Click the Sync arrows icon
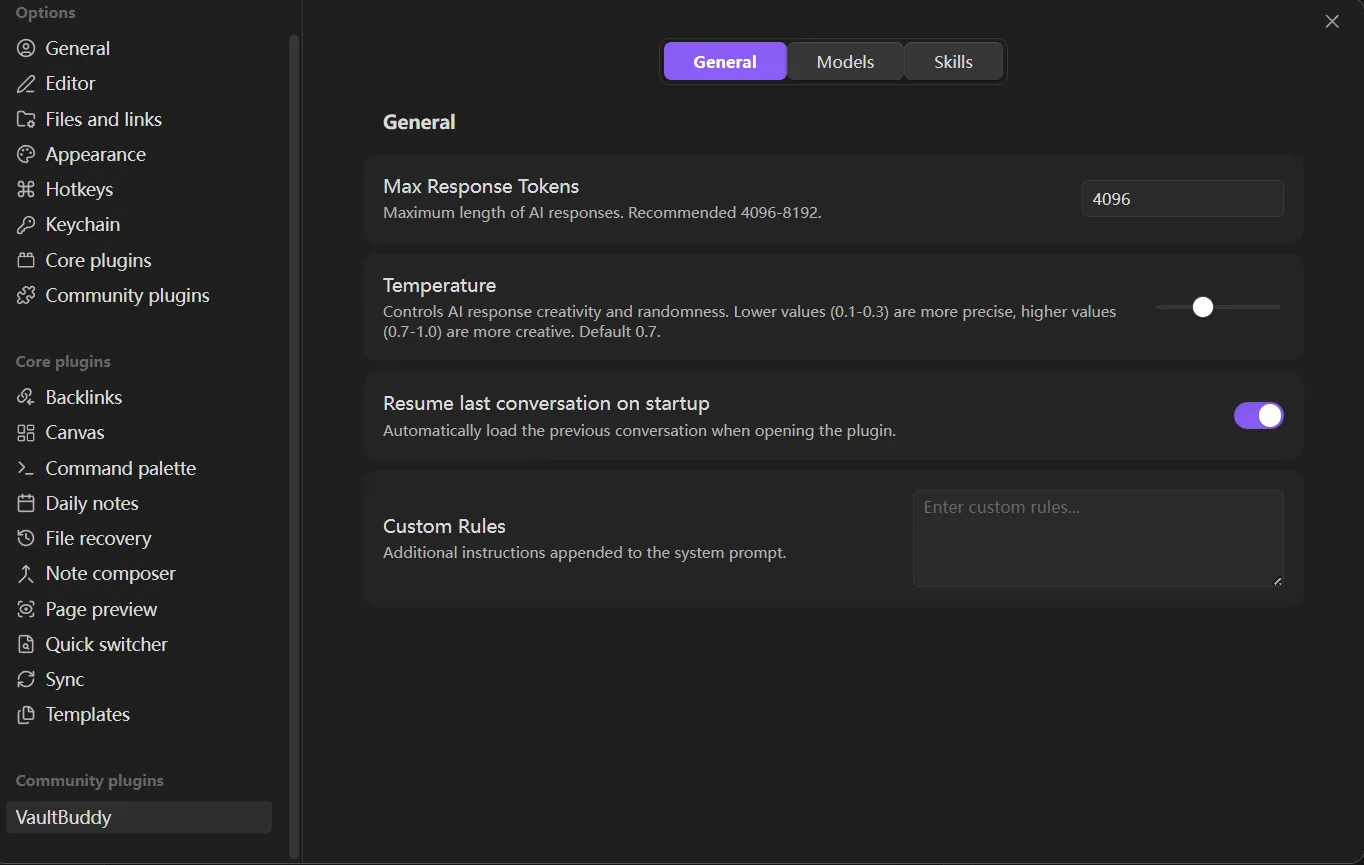Image resolution: width=1364 pixels, height=865 pixels. pyautogui.click(x=26, y=679)
